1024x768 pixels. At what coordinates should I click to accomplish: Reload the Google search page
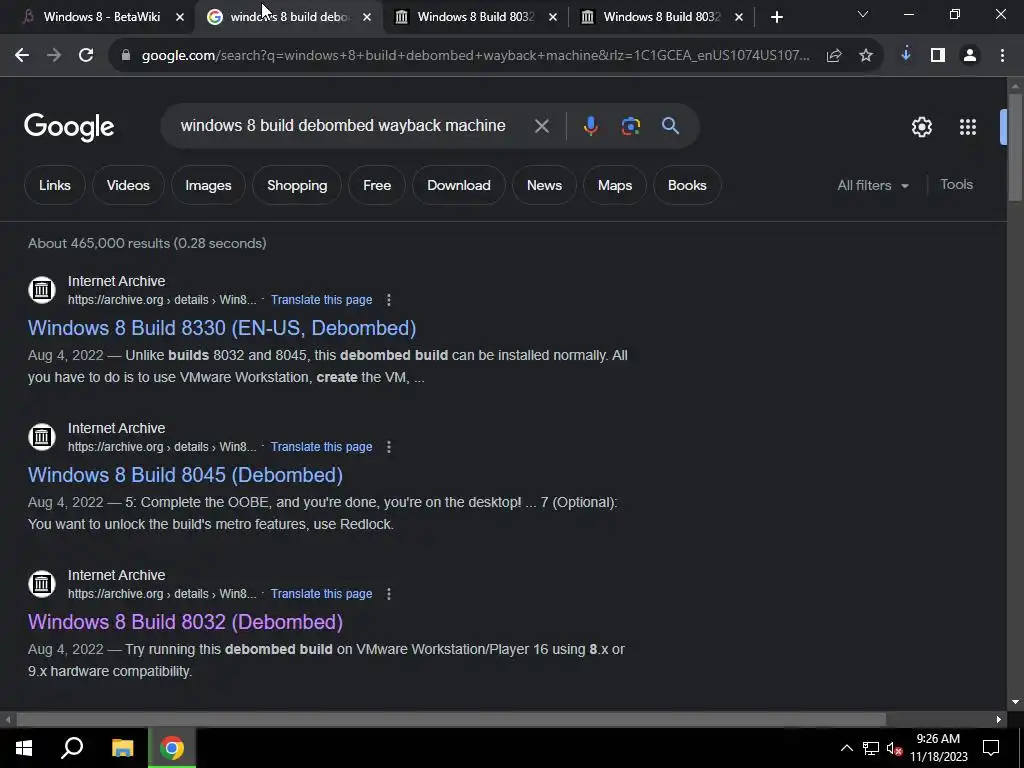point(86,56)
